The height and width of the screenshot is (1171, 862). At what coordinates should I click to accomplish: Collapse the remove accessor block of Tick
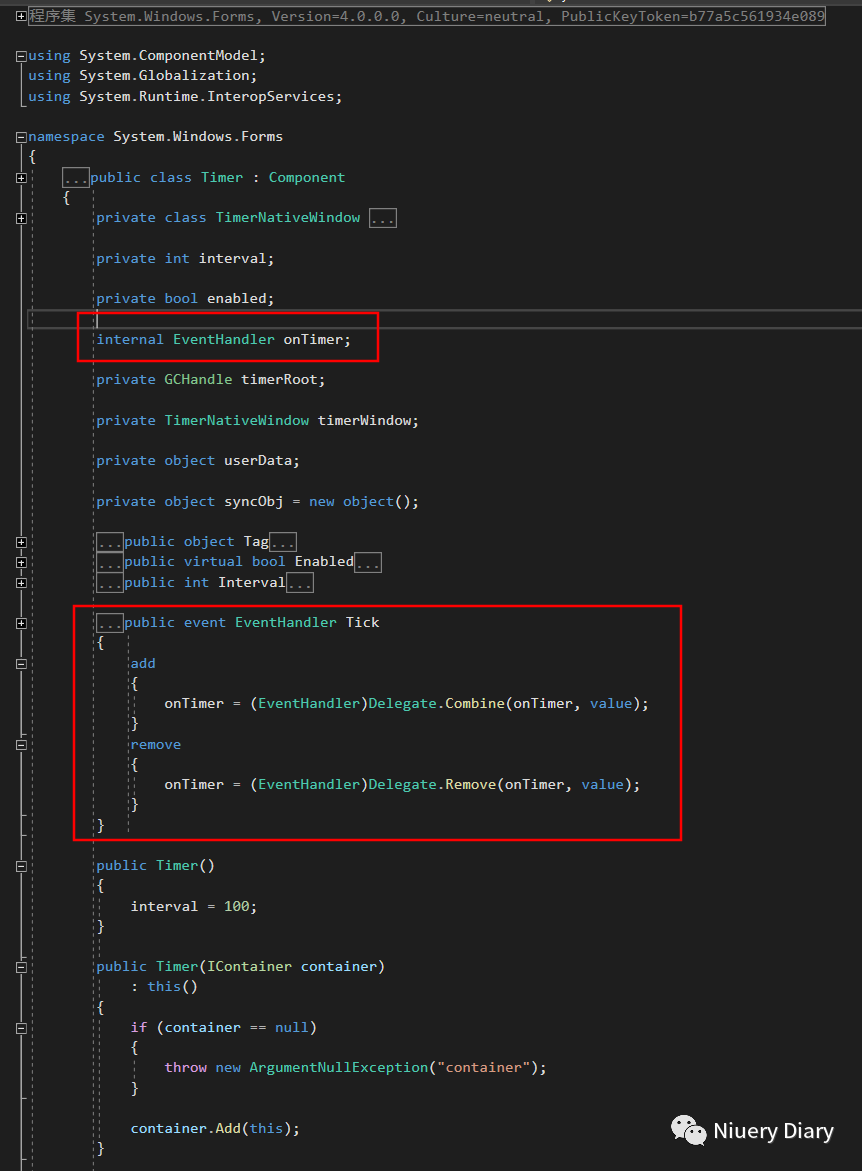pos(20,743)
